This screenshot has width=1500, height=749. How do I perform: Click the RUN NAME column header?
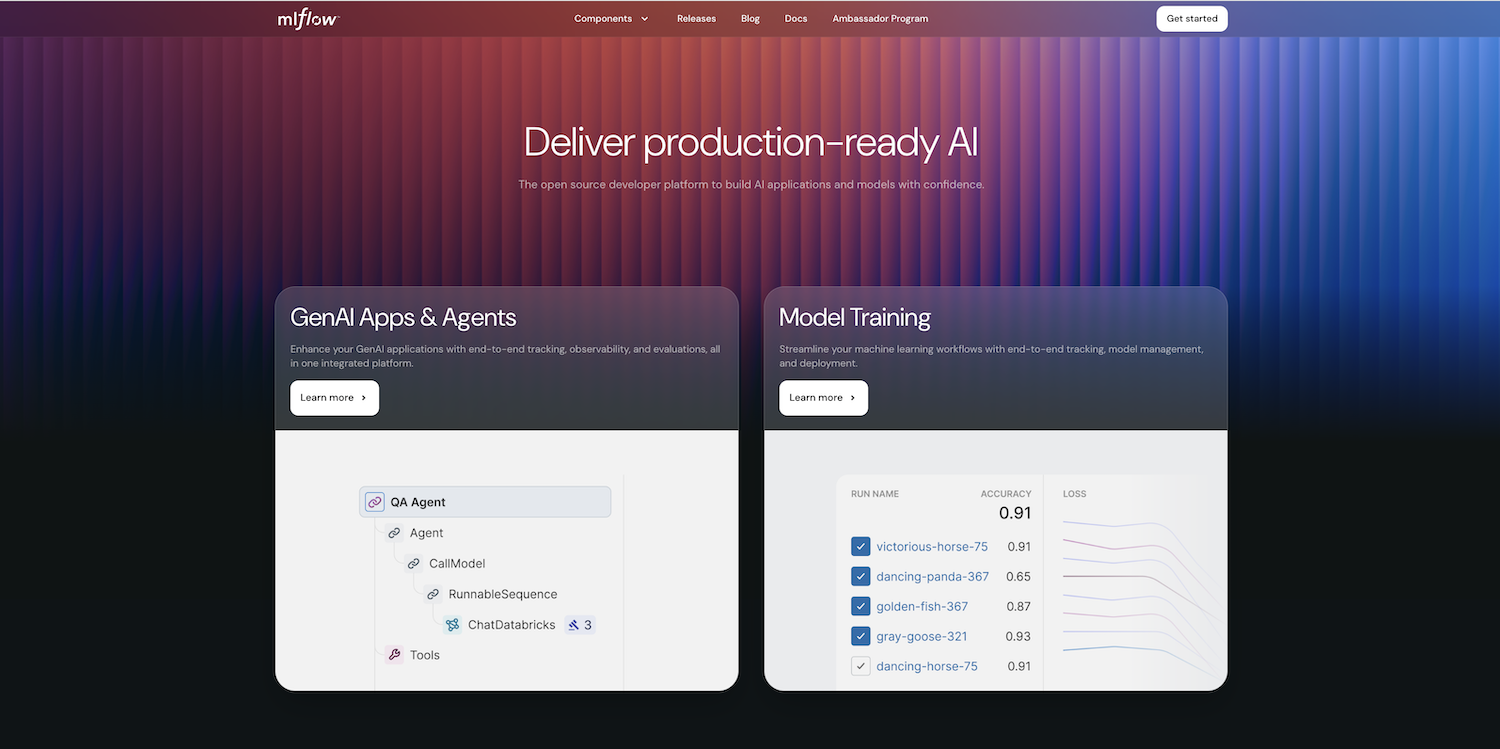(875, 494)
